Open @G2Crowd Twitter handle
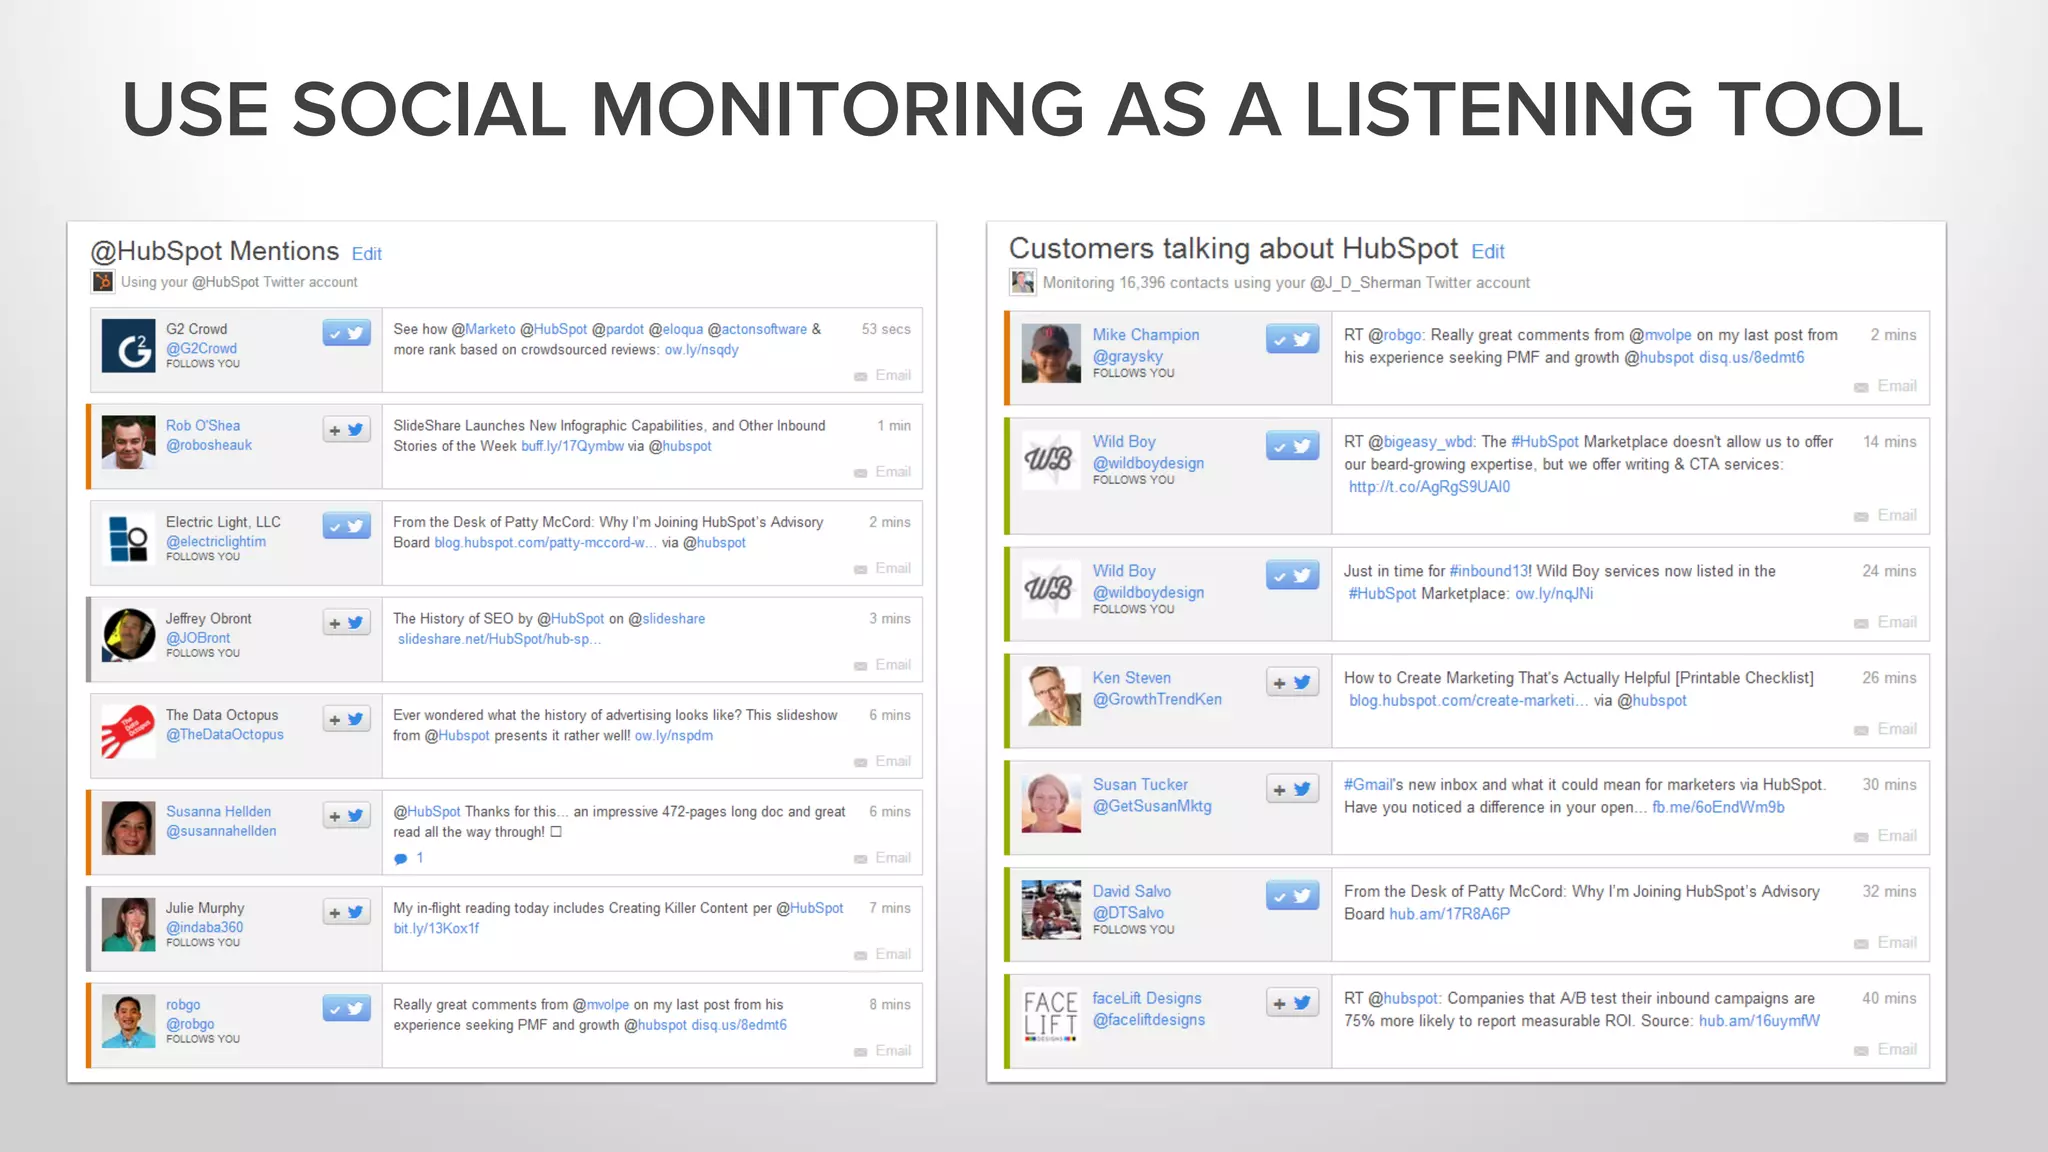This screenshot has height=1152, width=2048. tap(201, 349)
